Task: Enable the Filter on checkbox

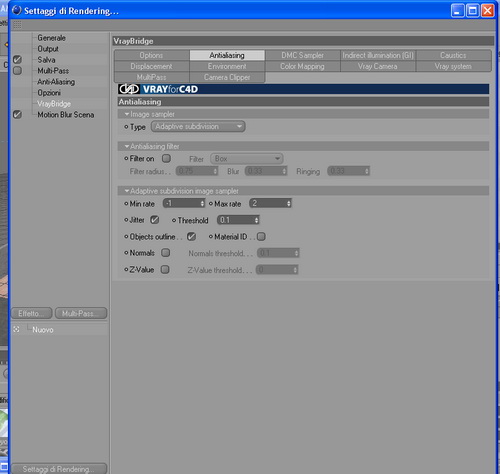Action: 166,159
